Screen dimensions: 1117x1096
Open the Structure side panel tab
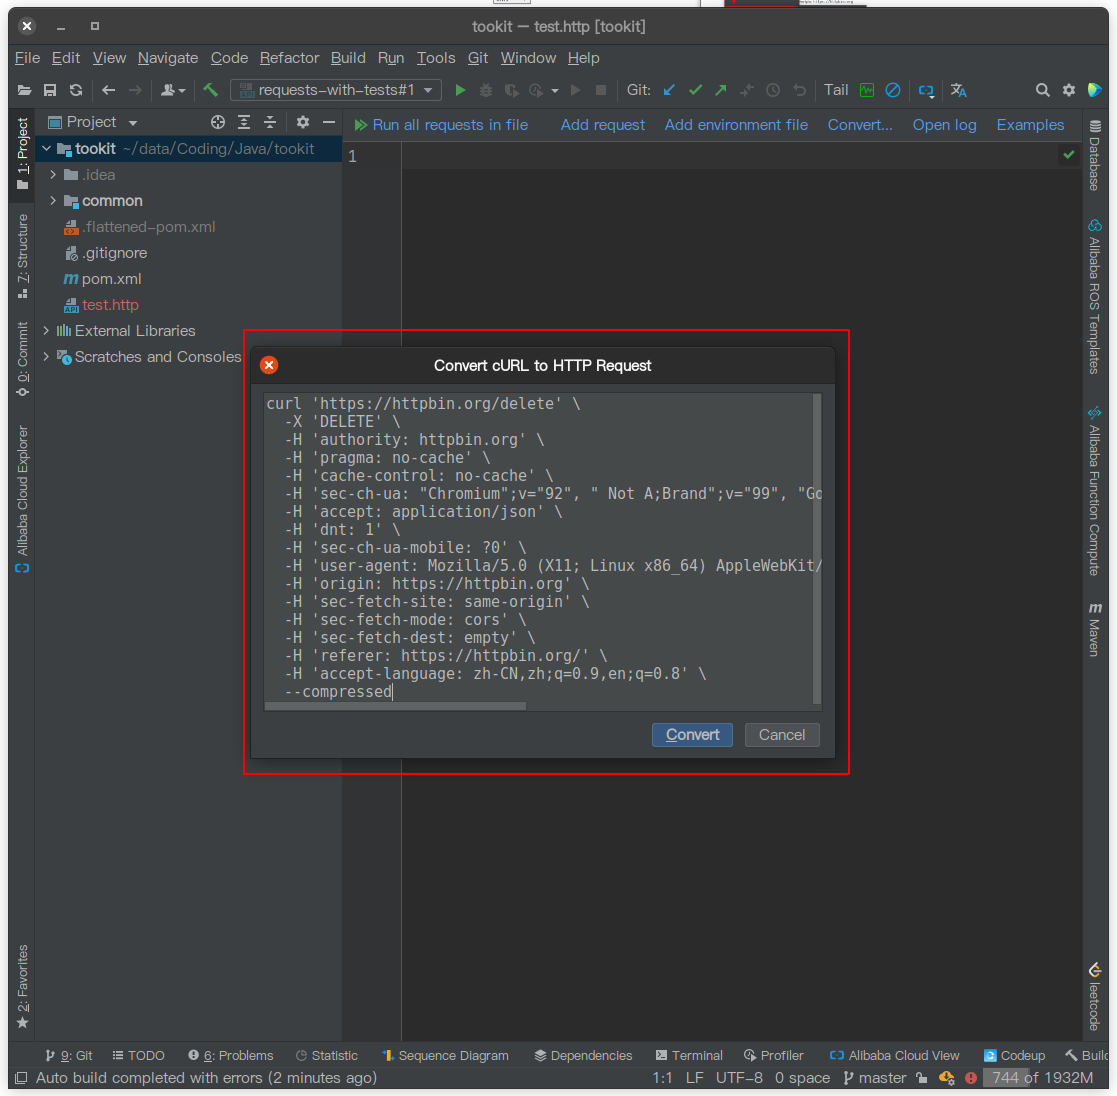[x=23, y=256]
